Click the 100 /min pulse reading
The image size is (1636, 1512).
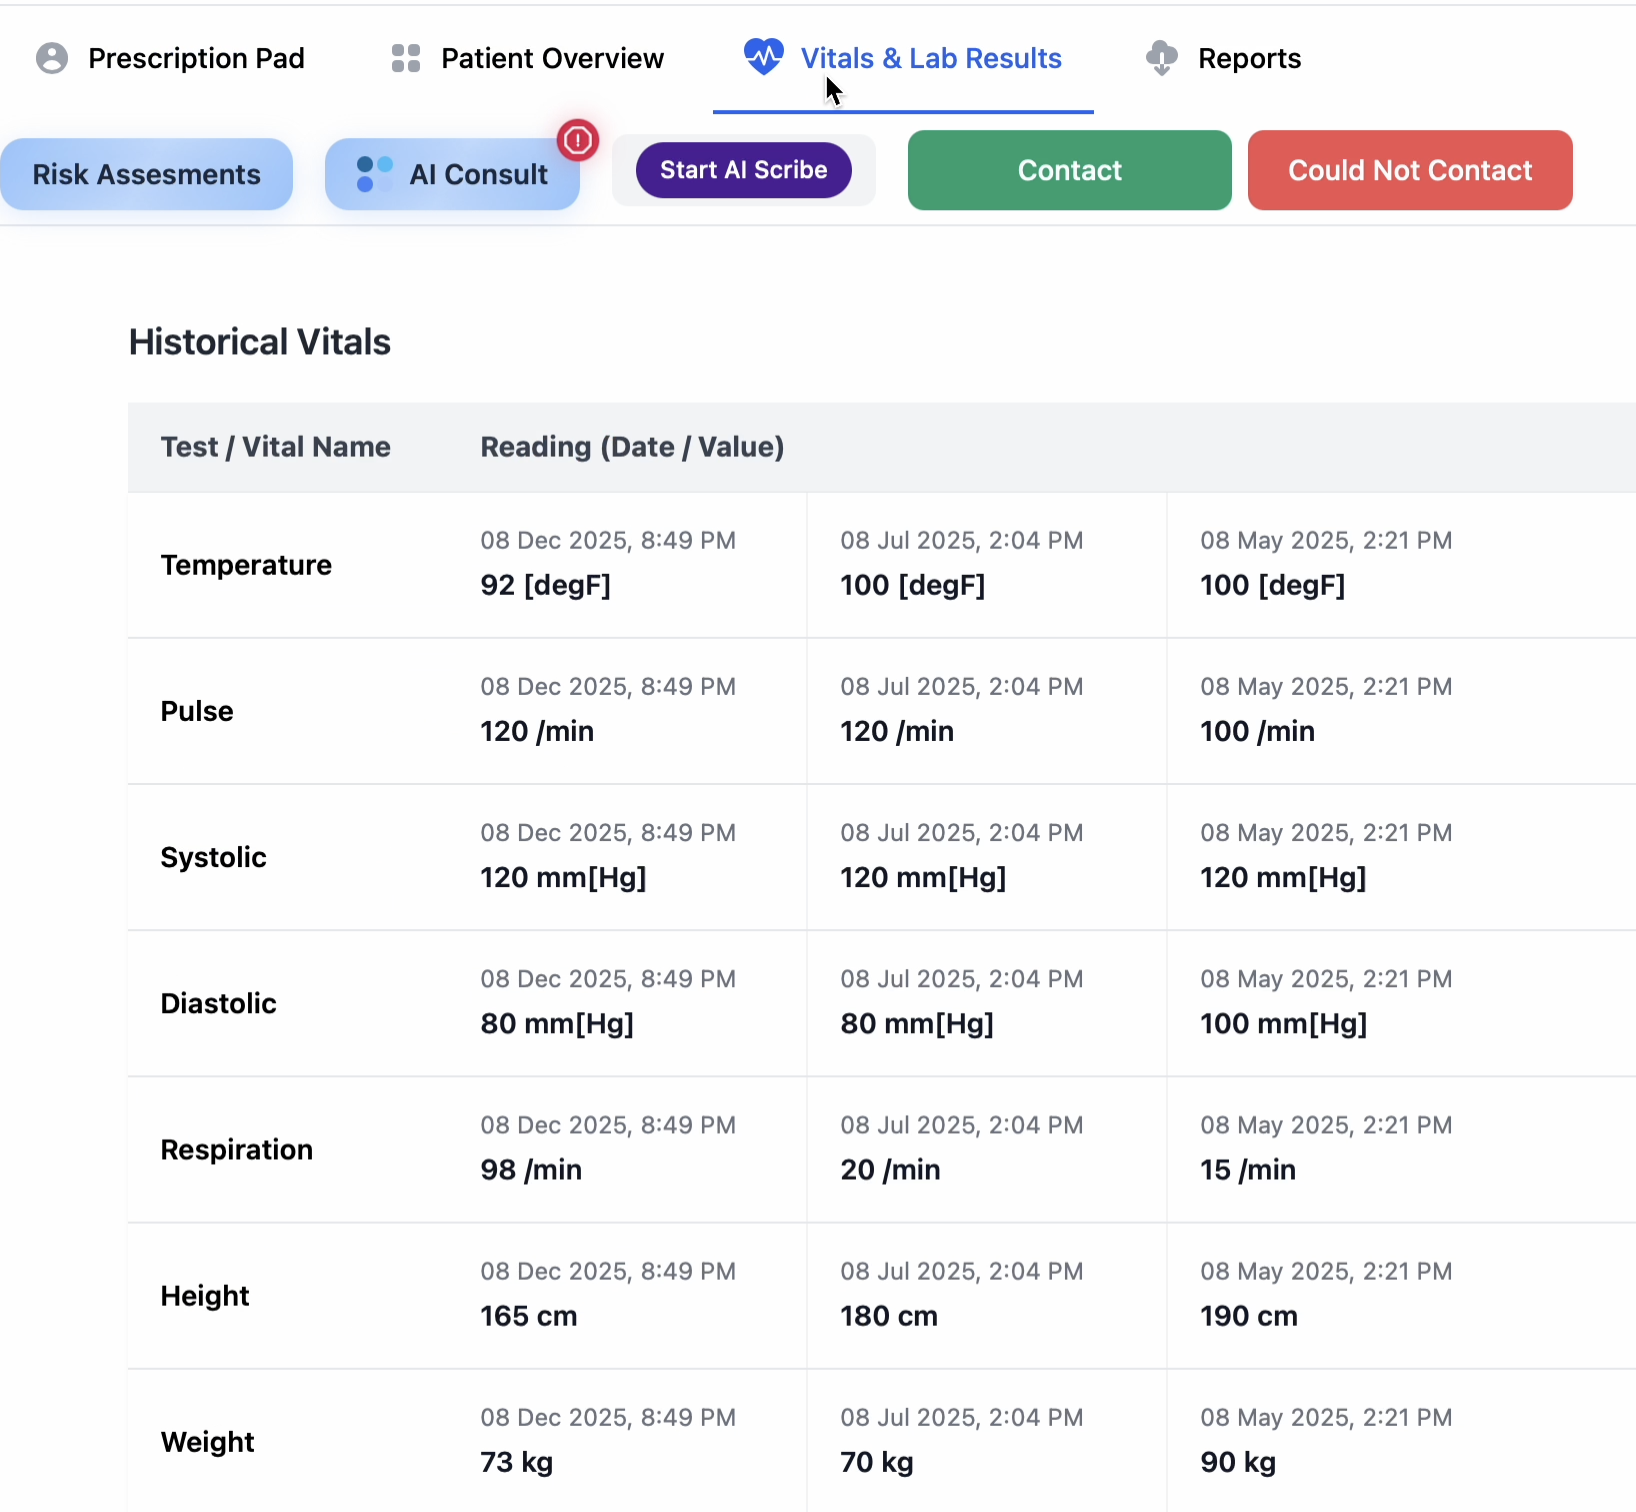pyautogui.click(x=1258, y=731)
